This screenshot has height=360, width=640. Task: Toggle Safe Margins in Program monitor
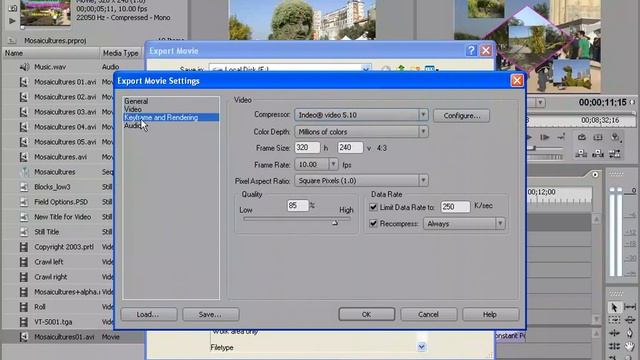tap(598, 138)
